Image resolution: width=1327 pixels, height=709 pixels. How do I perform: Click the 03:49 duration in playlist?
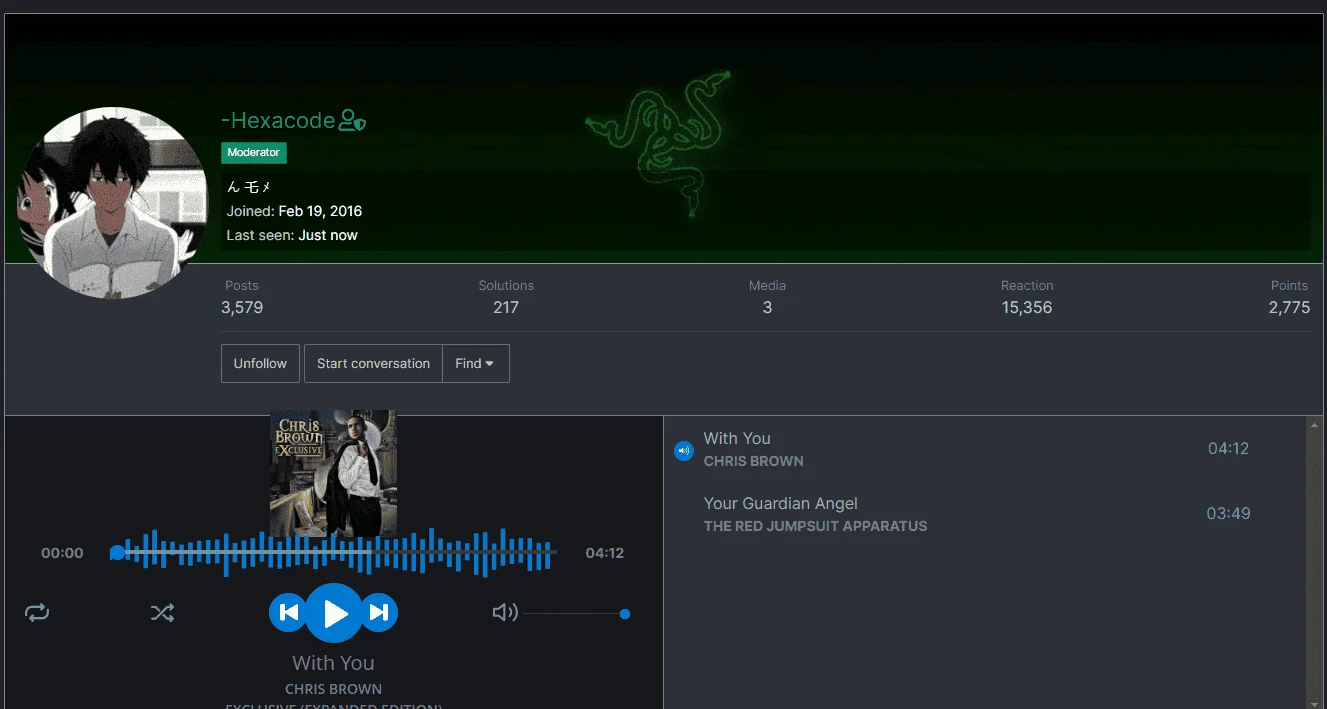coord(1228,514)
